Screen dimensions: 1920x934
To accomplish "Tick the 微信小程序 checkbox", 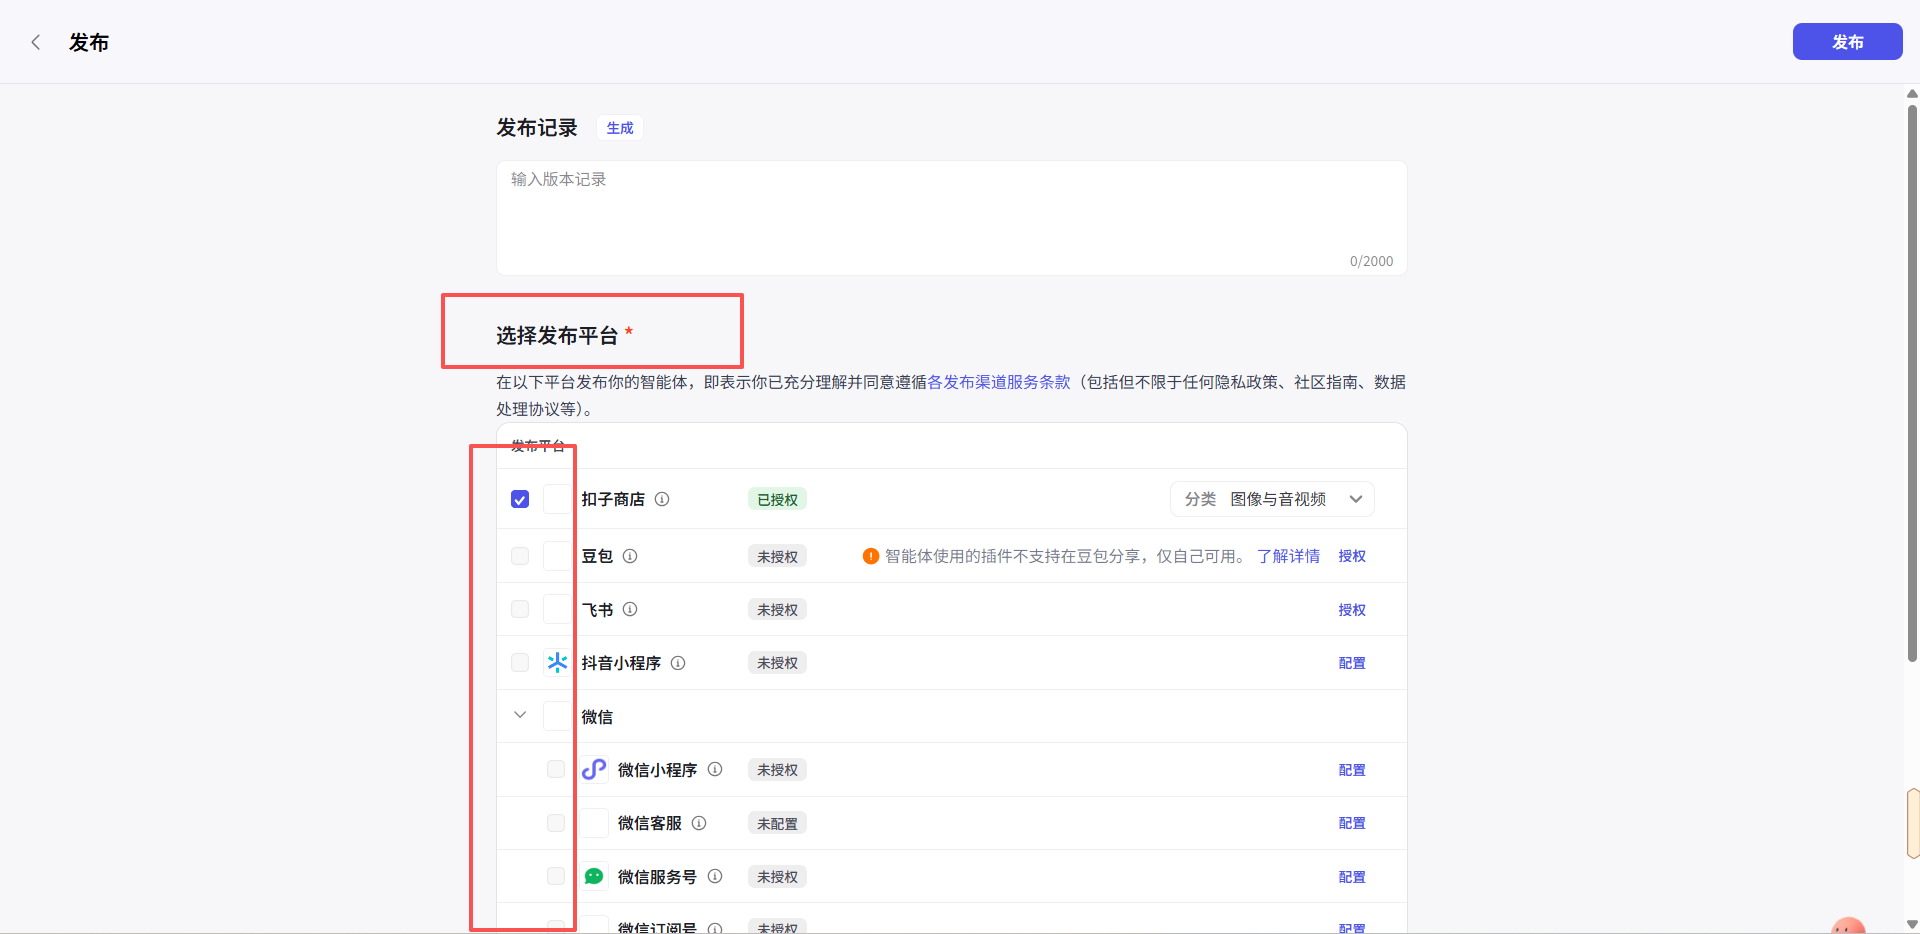I will tap(556, 769).
